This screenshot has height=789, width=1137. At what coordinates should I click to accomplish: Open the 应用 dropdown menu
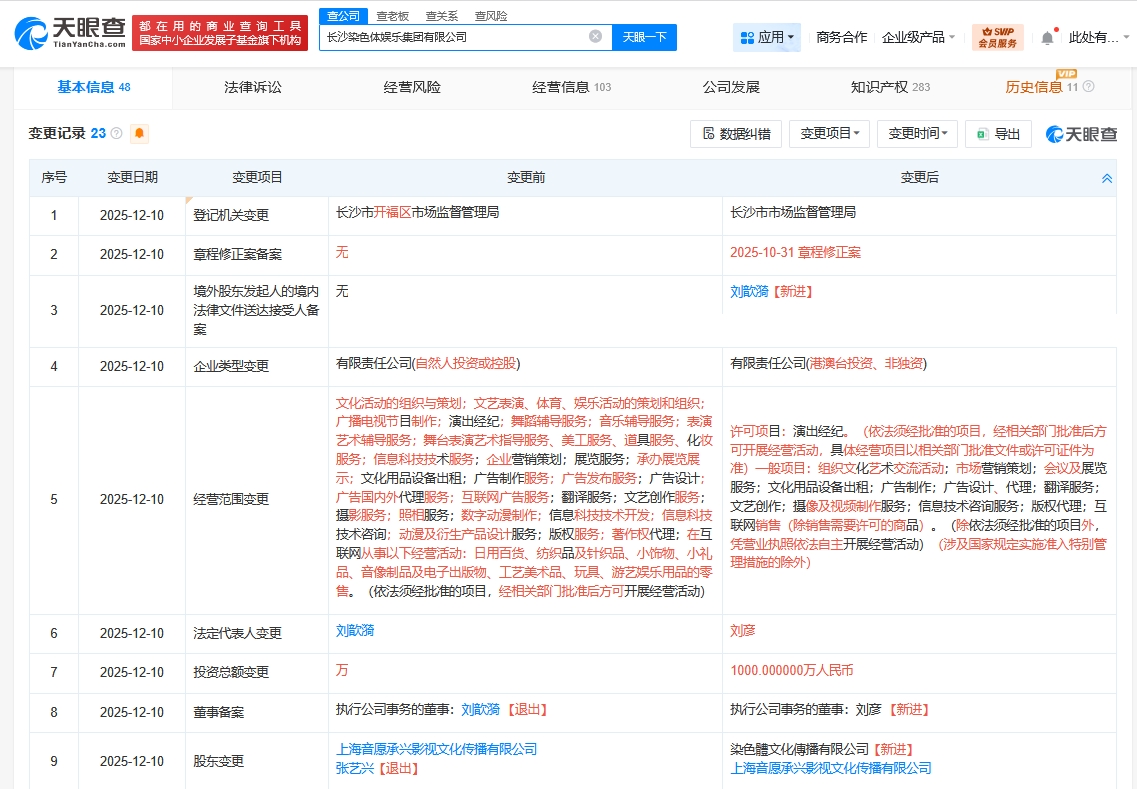[767, 38]
